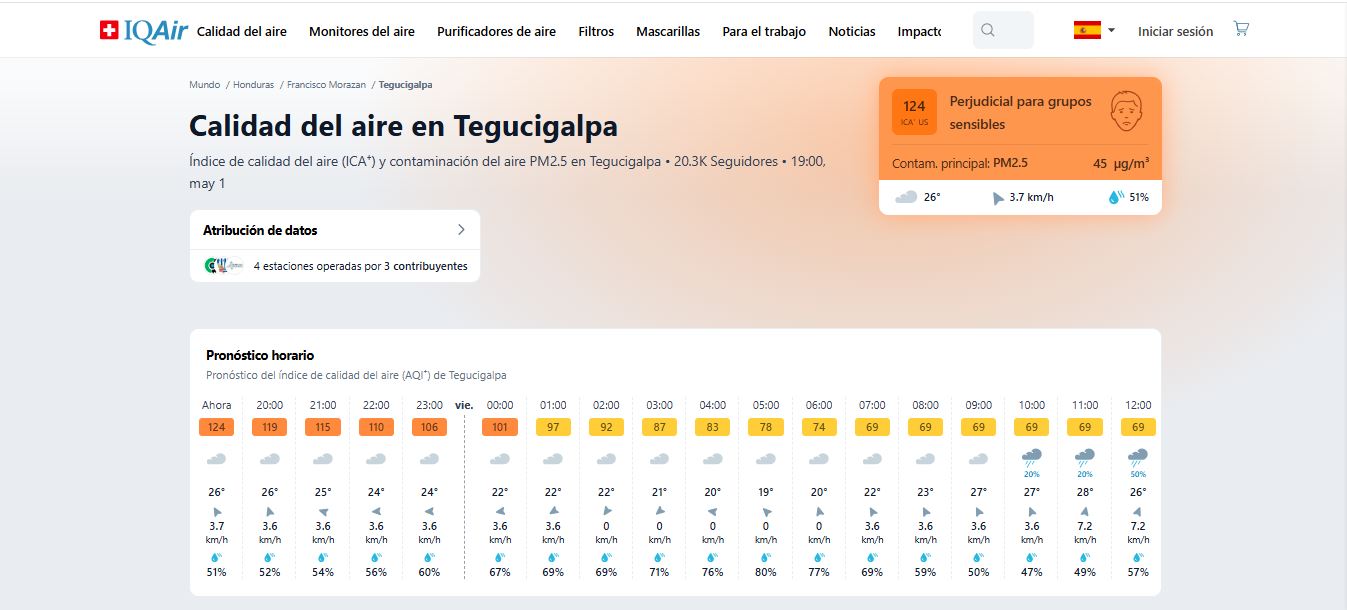This screenshot has width=1347, height=610.
Task: Open Filtros menu
Action: tap(596, 31)
